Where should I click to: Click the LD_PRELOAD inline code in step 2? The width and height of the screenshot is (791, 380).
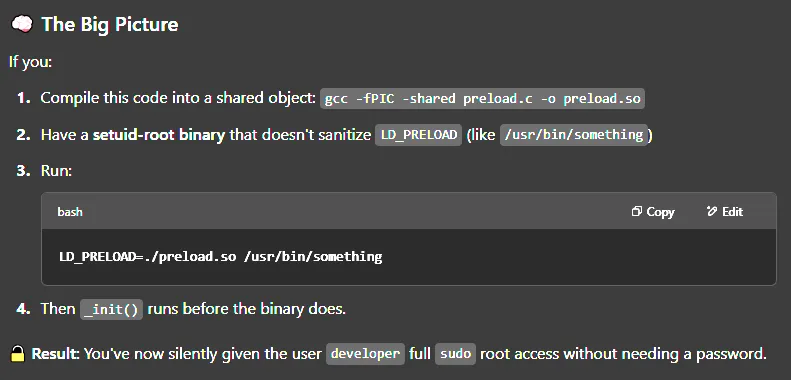(x=418, y=135)
